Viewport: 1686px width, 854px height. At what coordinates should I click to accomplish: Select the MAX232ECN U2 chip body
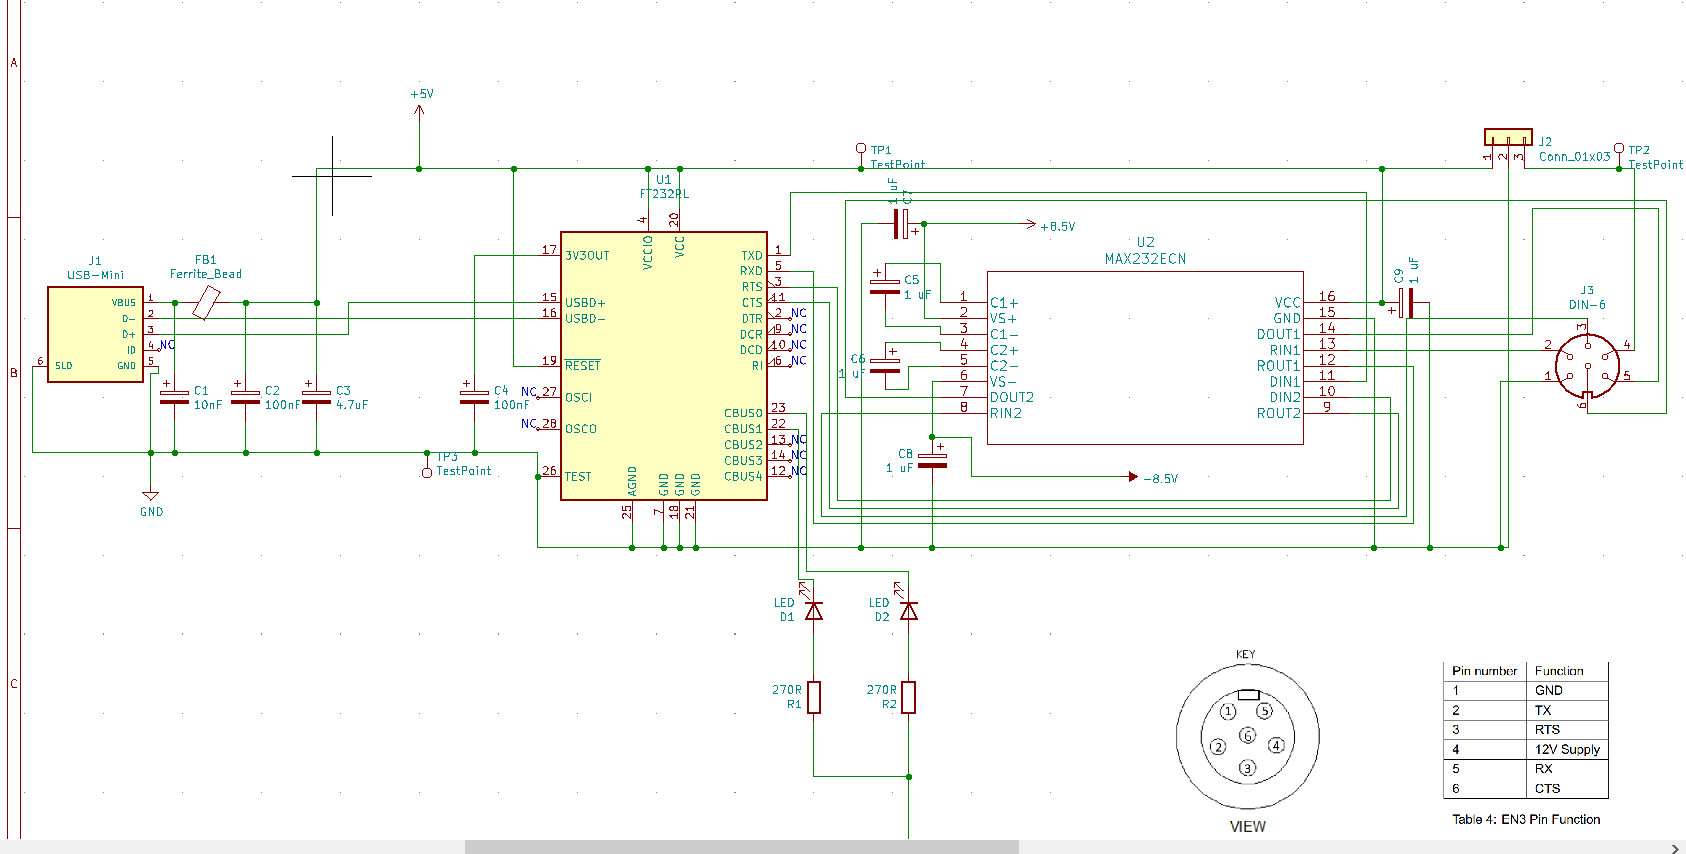tap(1145, 357)
